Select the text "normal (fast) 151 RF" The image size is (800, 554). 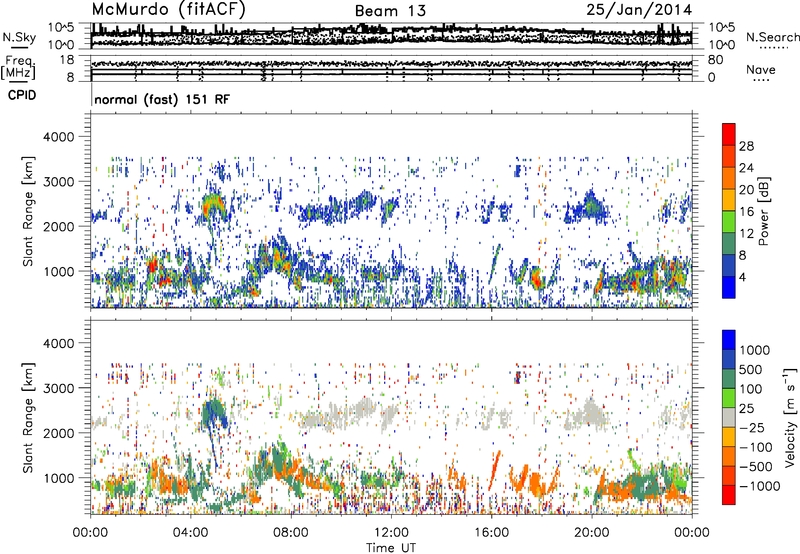(162, 99)
